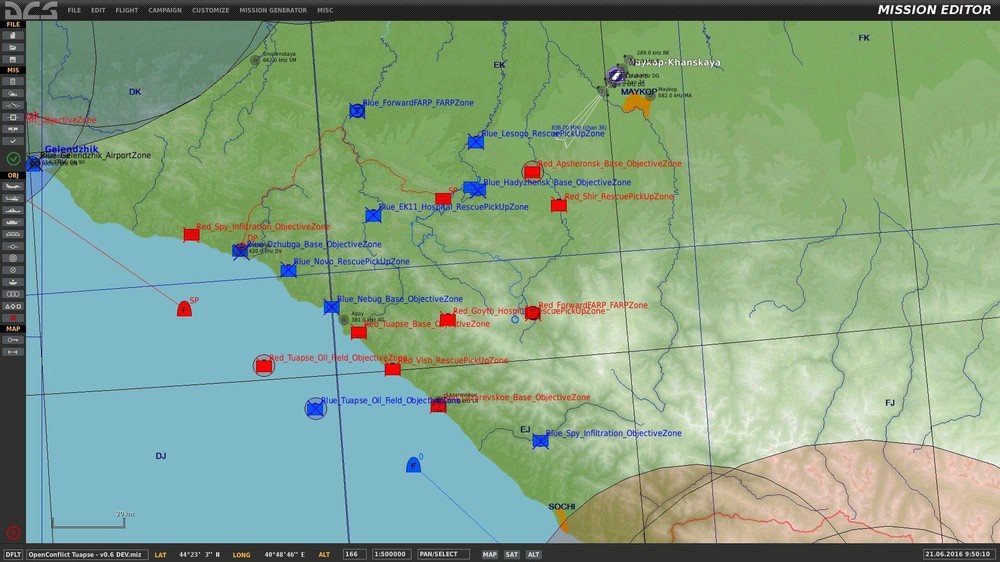Click the red circular icon at bottom-left corner
This screenshot has width=1000, height=562.
pyautogui.click(x=13, y=533)
